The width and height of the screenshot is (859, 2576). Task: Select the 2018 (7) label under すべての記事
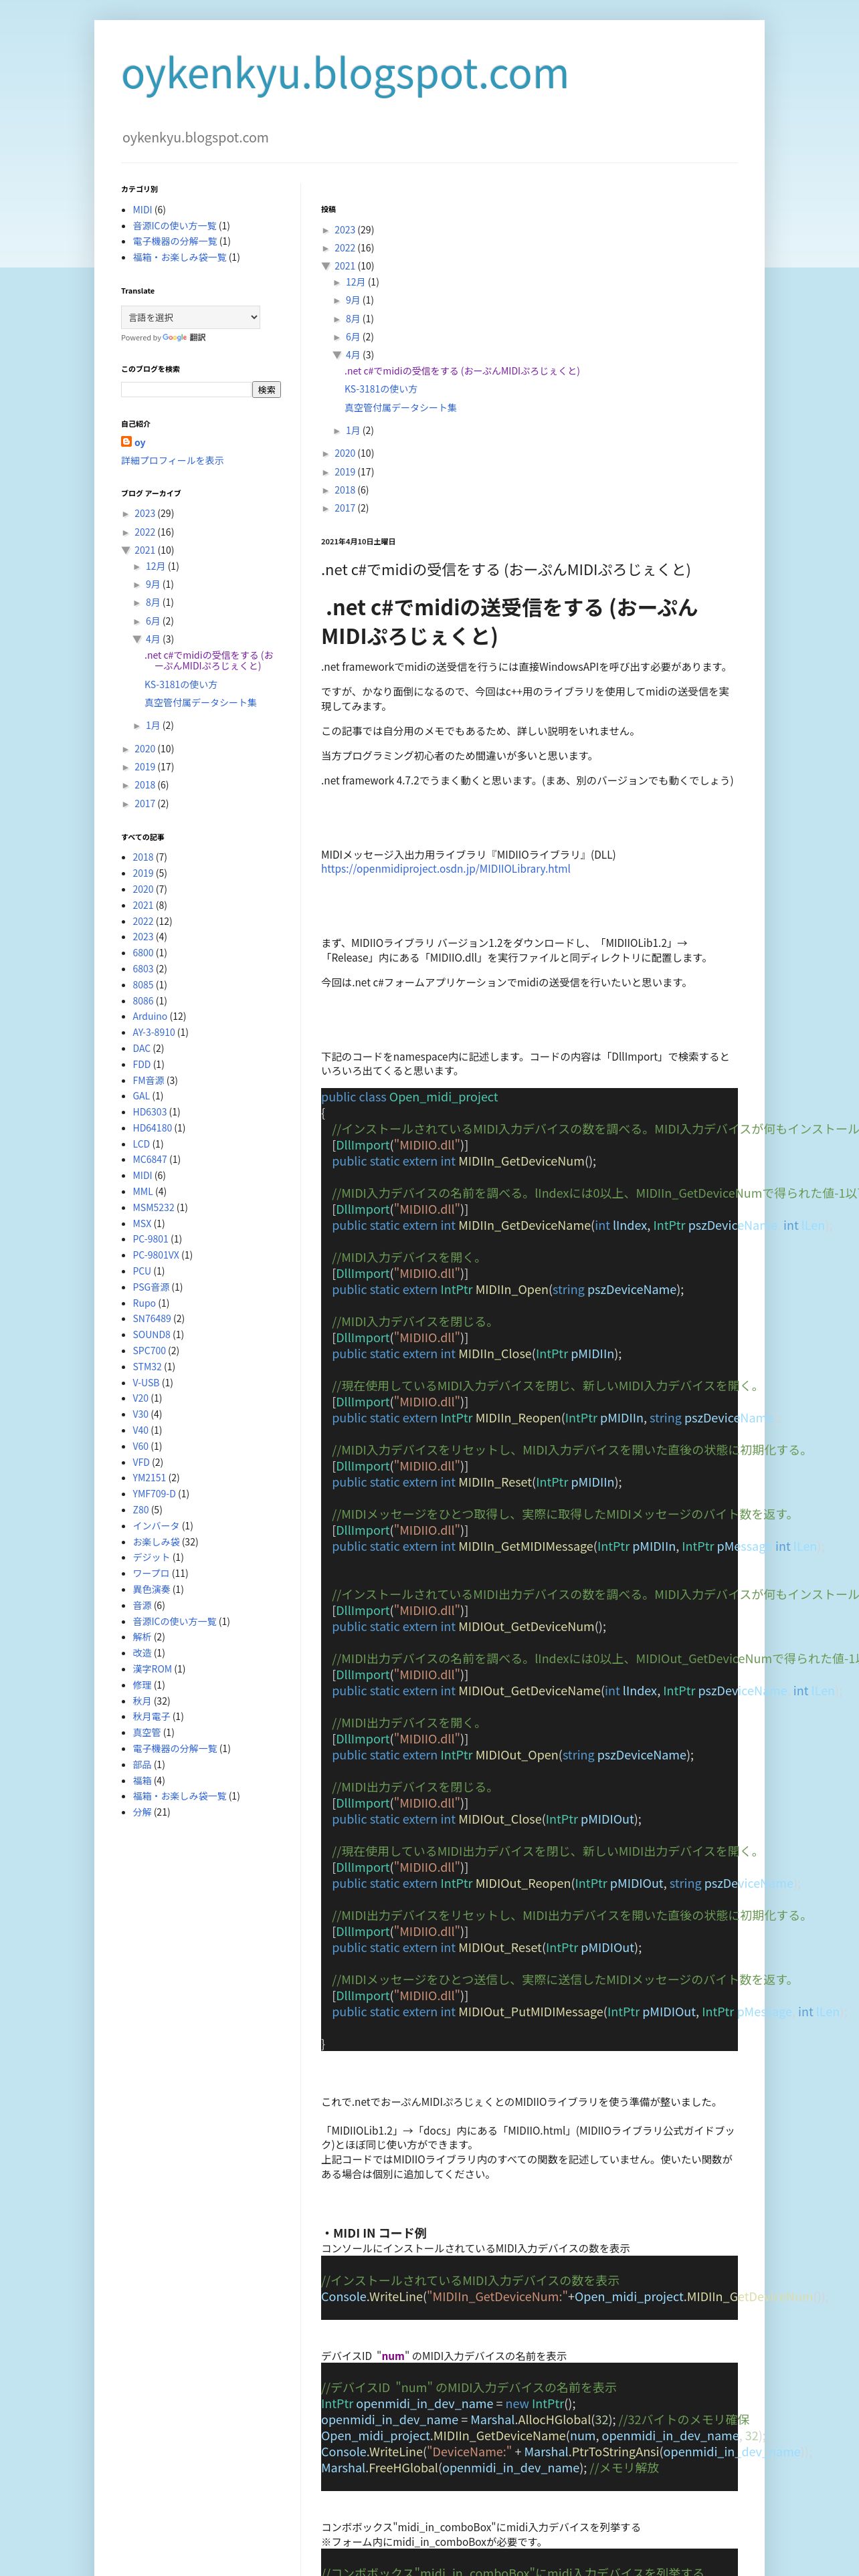(x=143, y=857)
